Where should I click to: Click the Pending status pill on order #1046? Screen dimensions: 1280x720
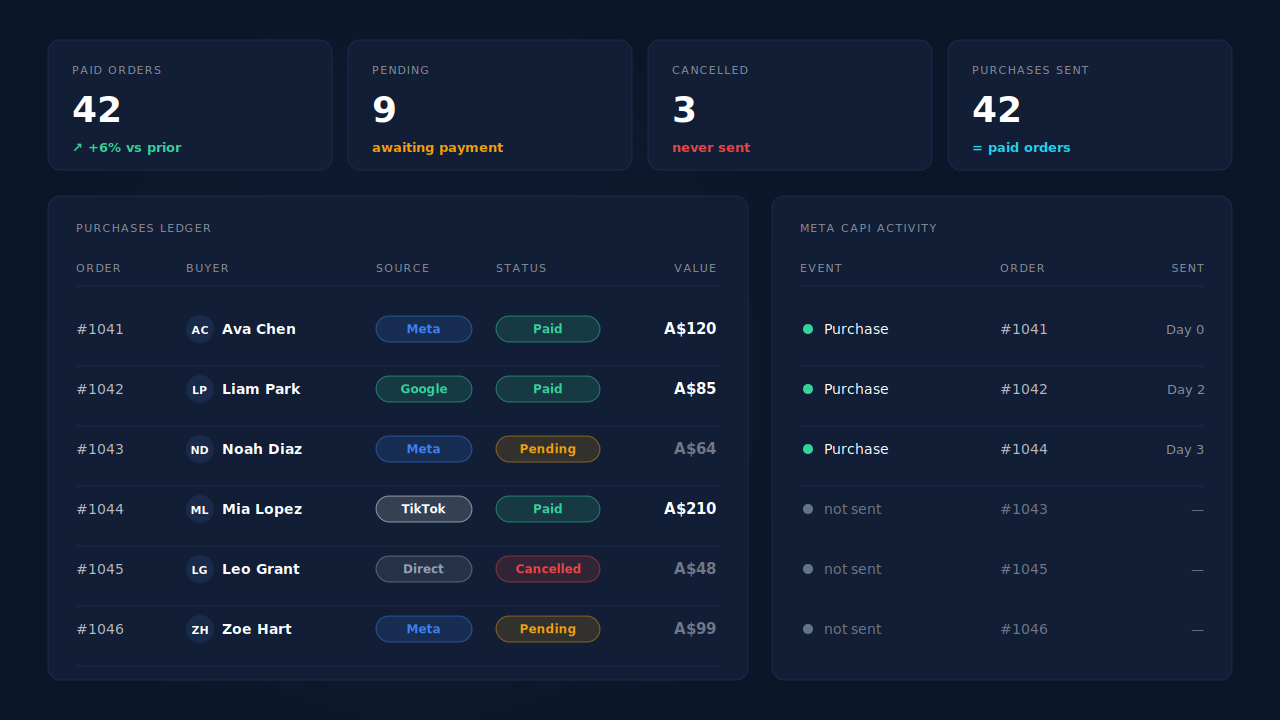tap(548, 629)
